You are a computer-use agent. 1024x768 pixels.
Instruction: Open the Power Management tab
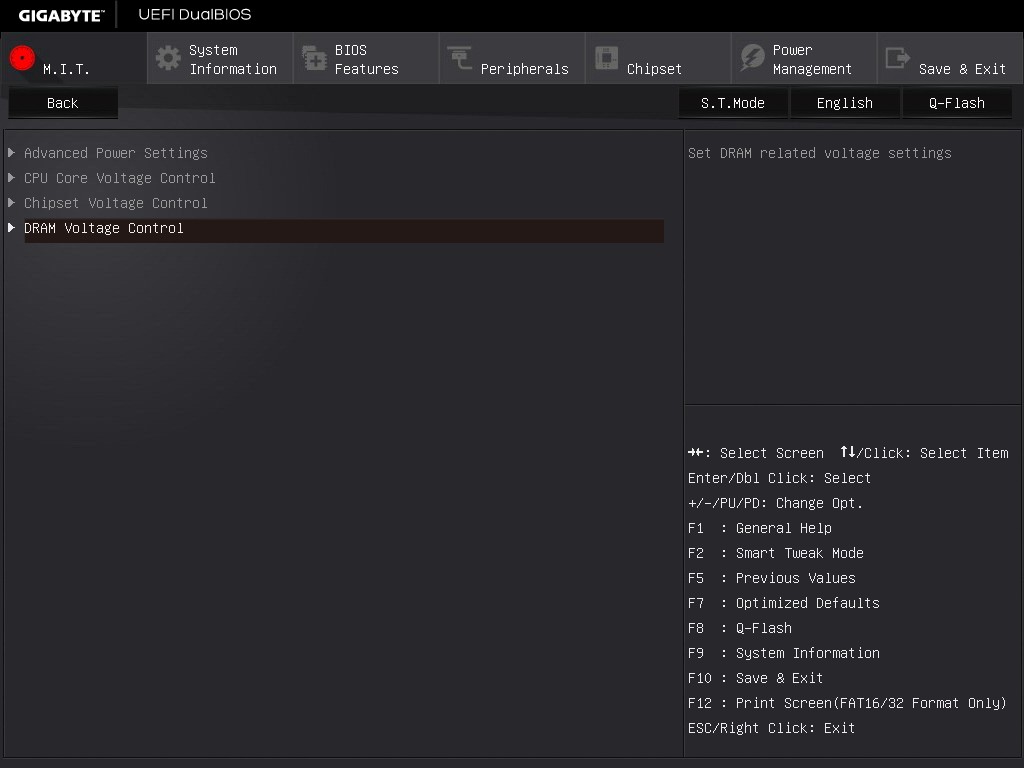click(804, 58)
